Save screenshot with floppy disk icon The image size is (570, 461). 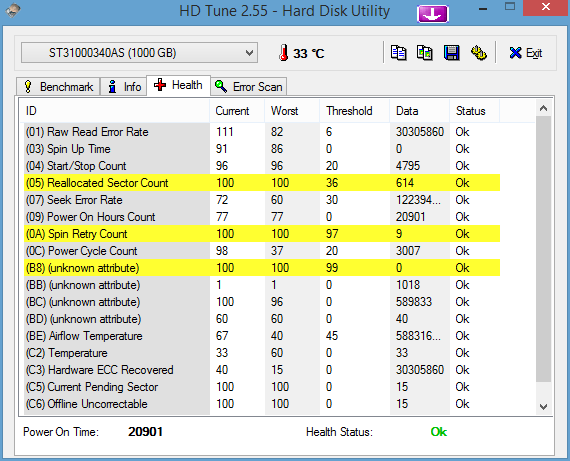[451, 53]
